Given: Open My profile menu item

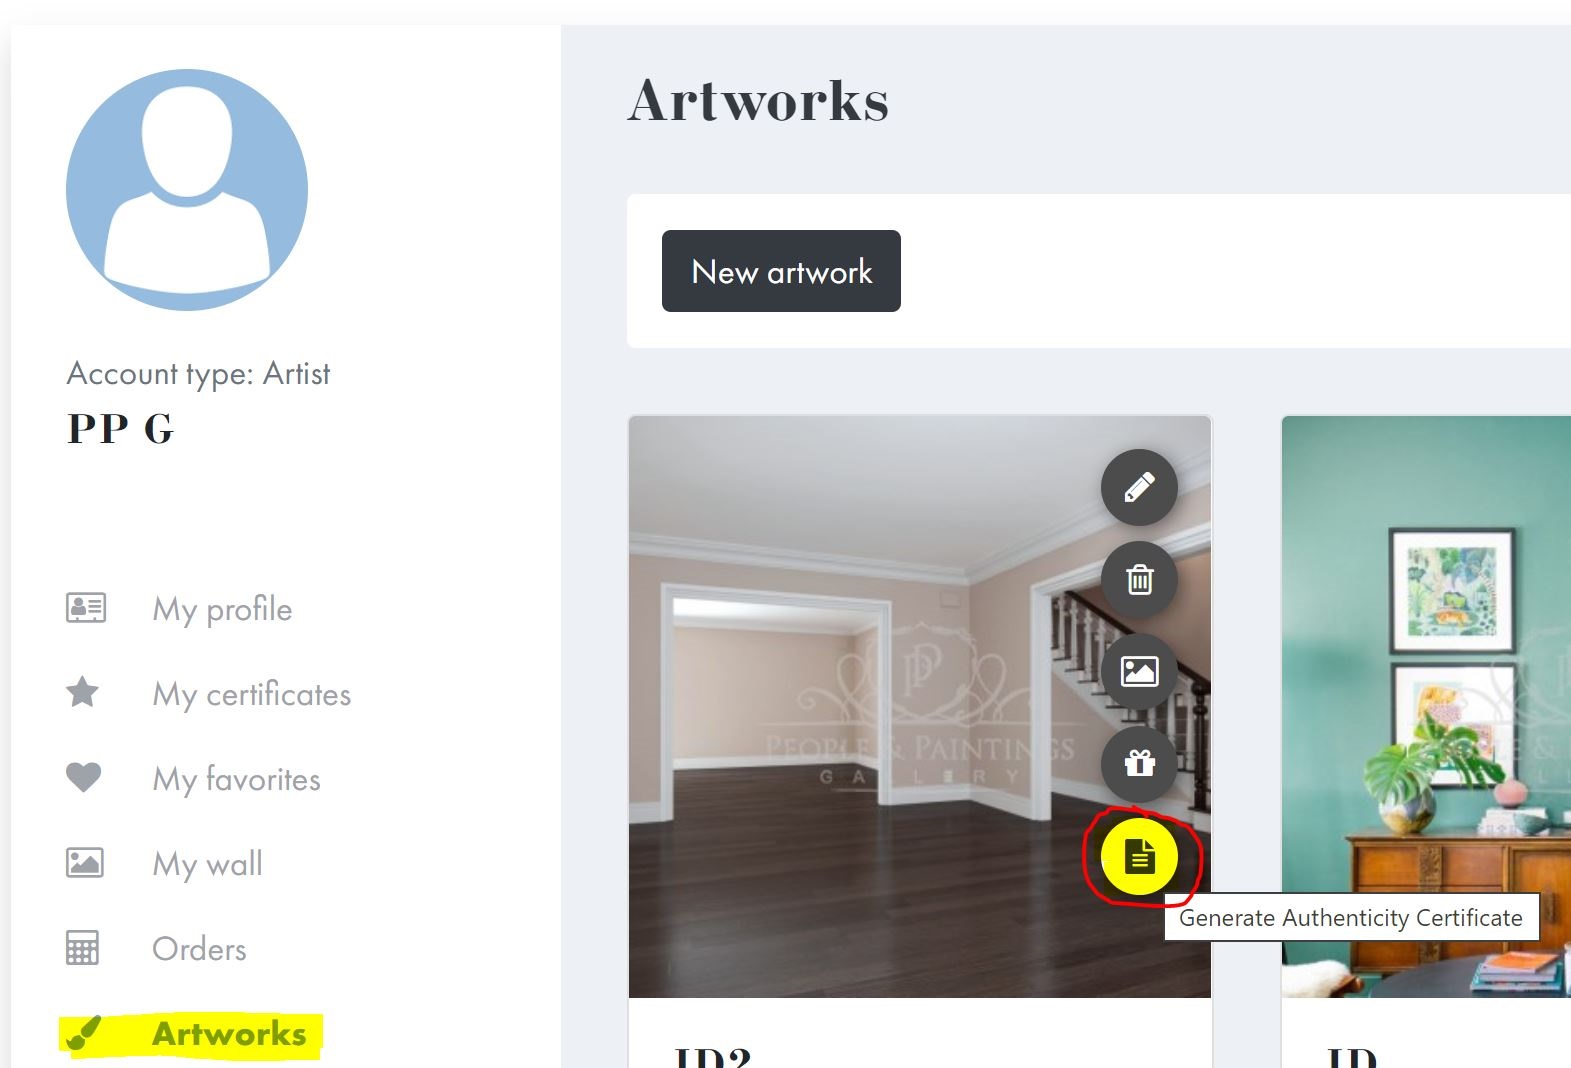Looking at the screenshot, I should (x=222, y=609).
